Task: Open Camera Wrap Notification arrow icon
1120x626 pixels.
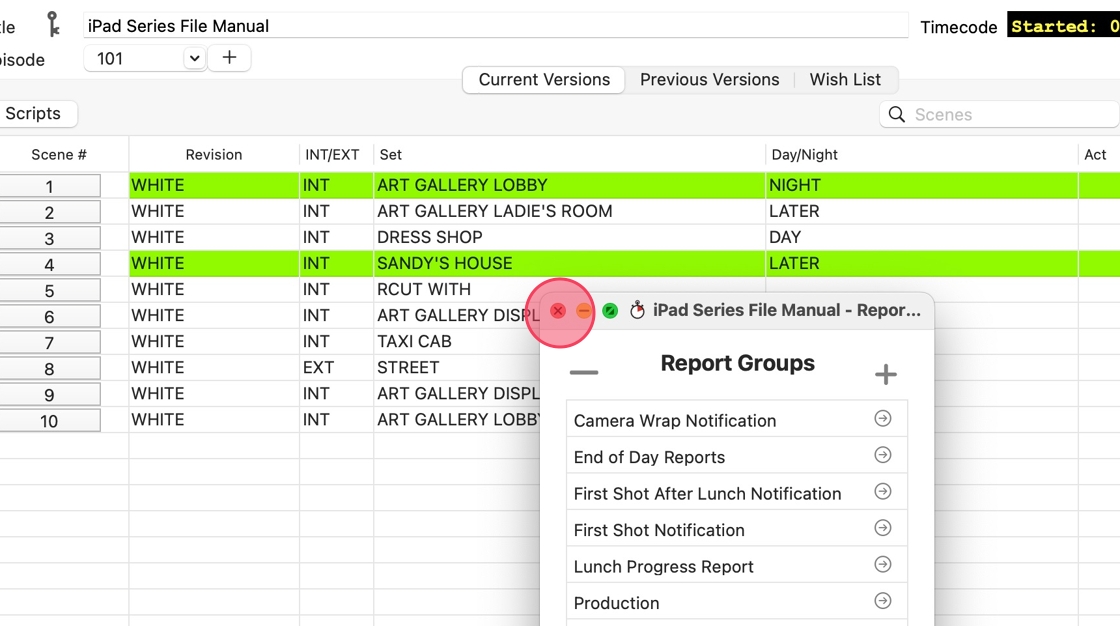Action: point(883,419)
